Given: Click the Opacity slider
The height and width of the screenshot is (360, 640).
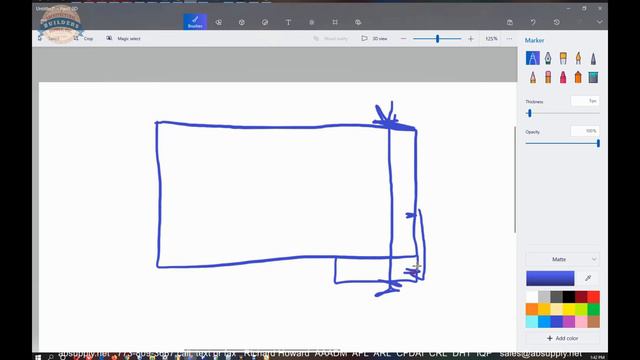Looking at the screenshot, I should click(562, 143).
